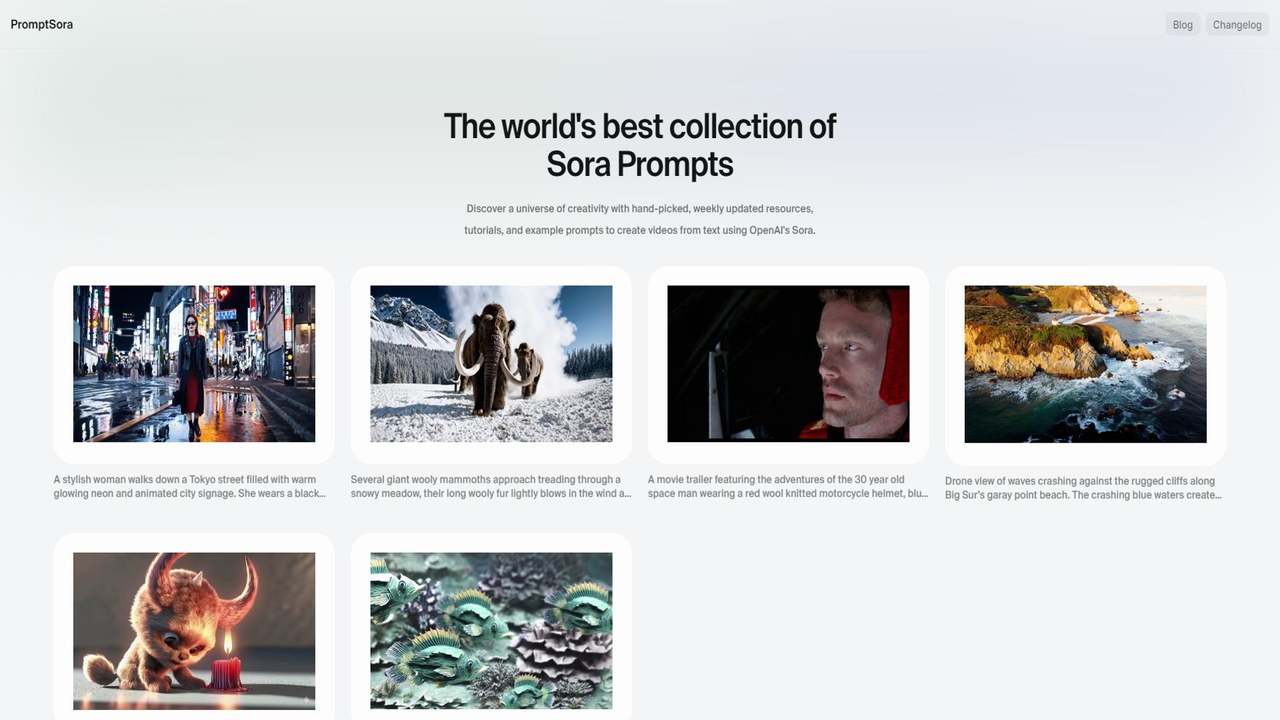This screenshot has width=1280, height=720.
Task: Open the Tokyo street woman video thumbnail
Action: point(194,364)
